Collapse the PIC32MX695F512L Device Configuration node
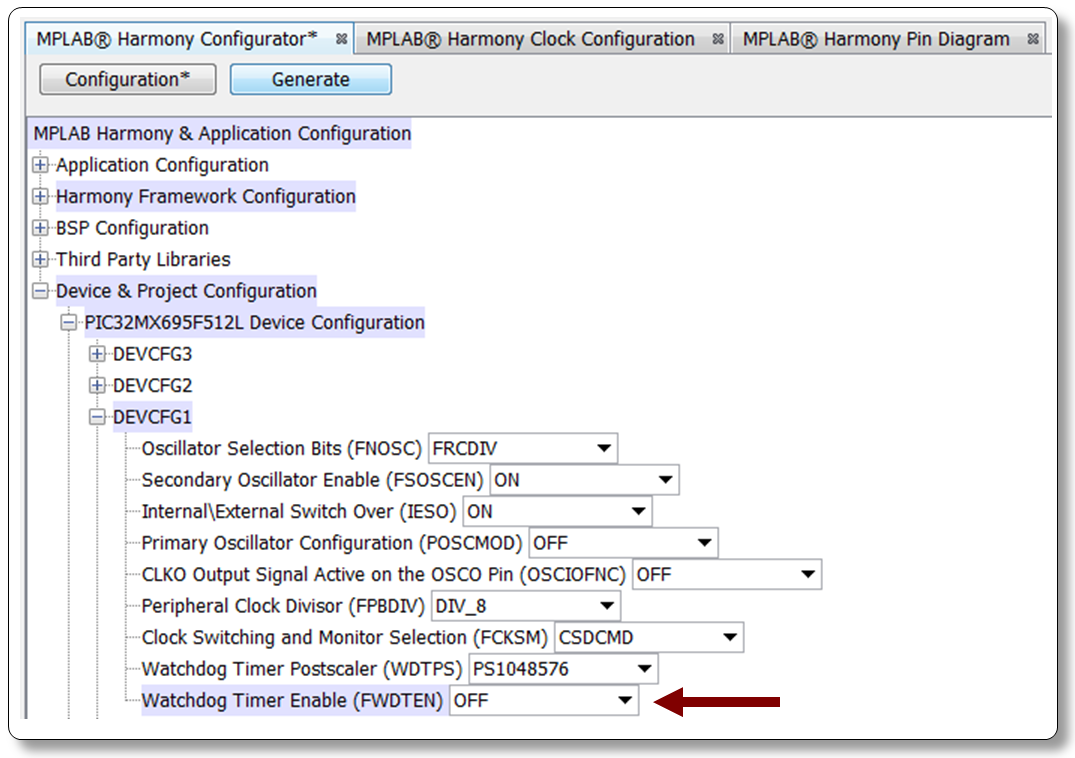Image resolution: width=1075 pixels, height=758 pixels. (68, 323)
